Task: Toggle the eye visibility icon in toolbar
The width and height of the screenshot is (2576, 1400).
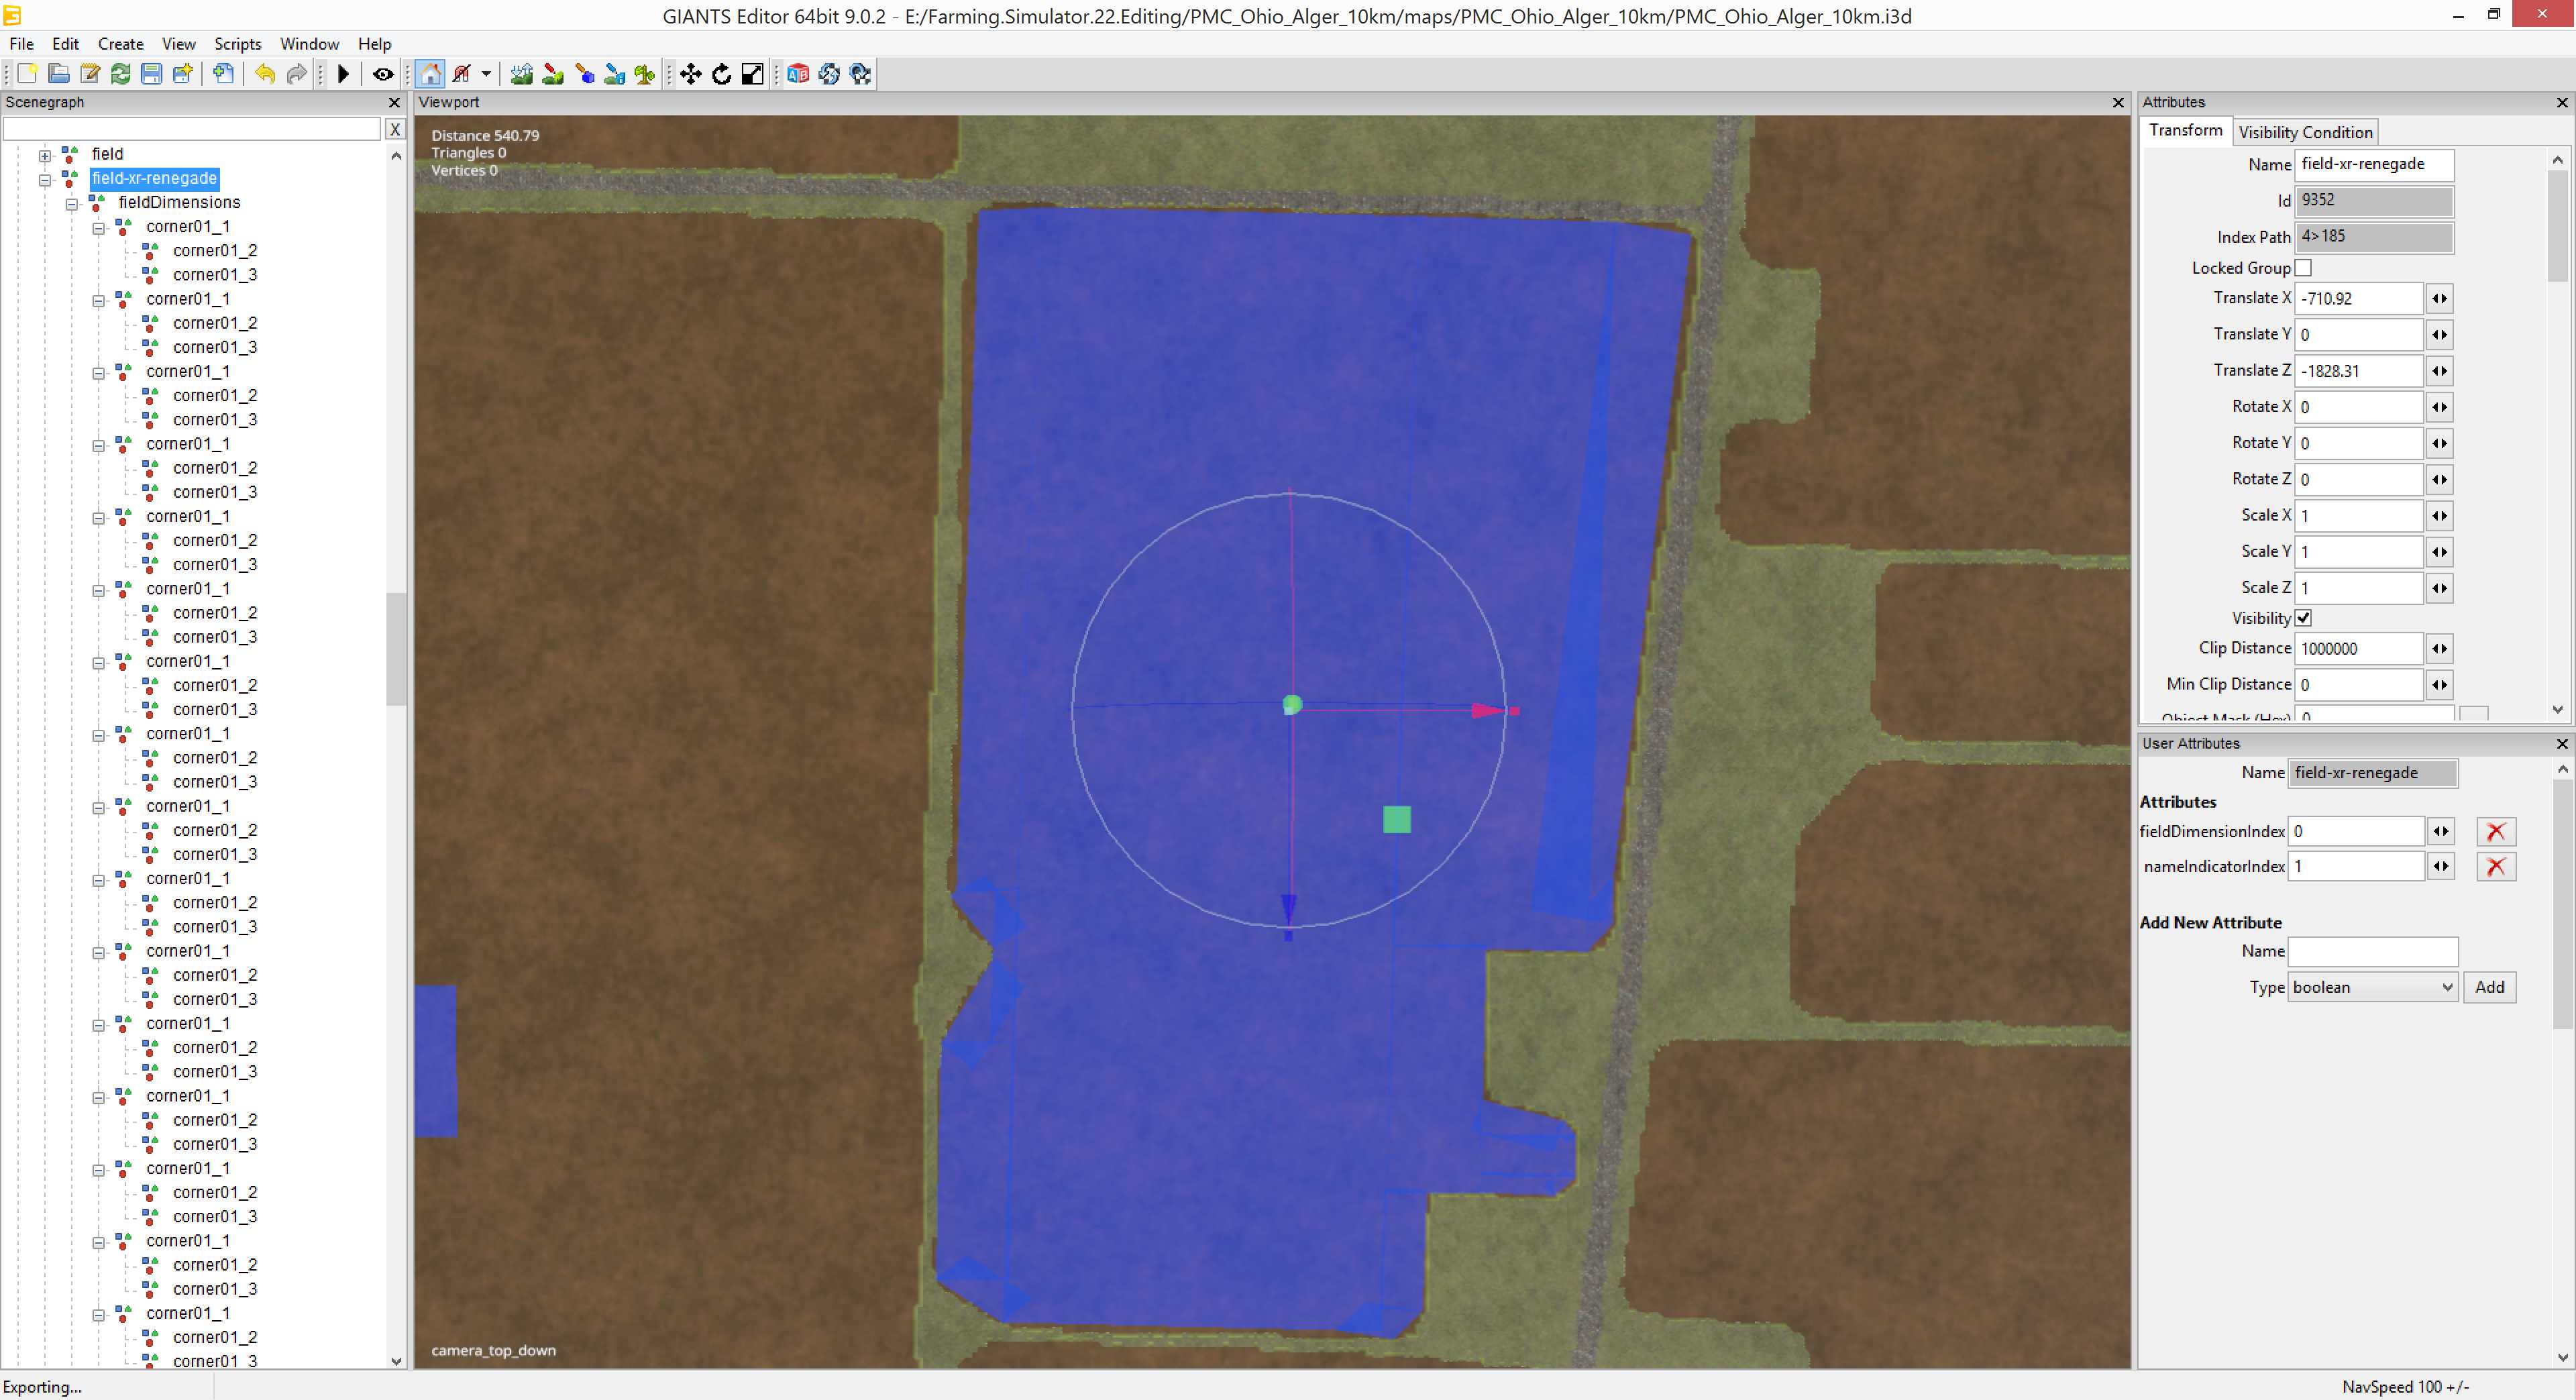Action: click(383, 74)
